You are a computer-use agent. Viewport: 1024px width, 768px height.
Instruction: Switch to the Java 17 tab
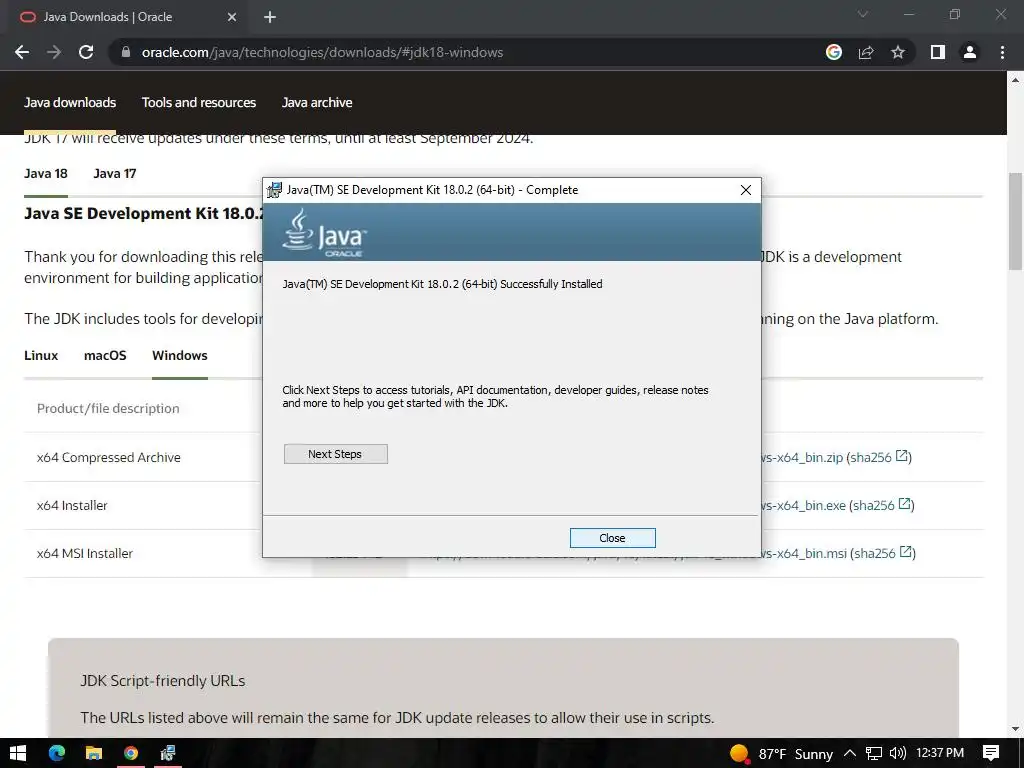115,174
